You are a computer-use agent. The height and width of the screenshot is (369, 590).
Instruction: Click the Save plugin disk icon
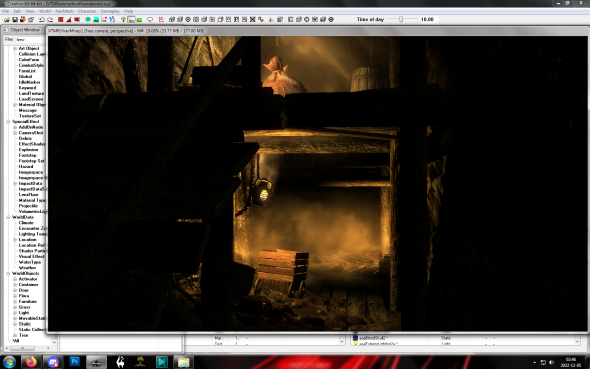tap(15, 19)
